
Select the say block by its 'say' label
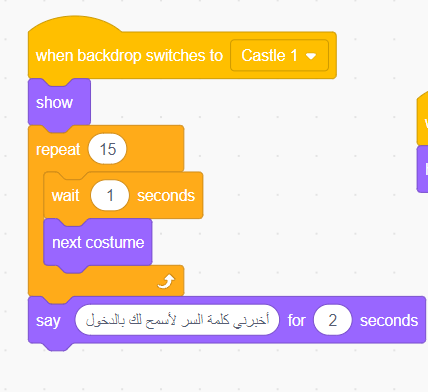click(48, 321)
